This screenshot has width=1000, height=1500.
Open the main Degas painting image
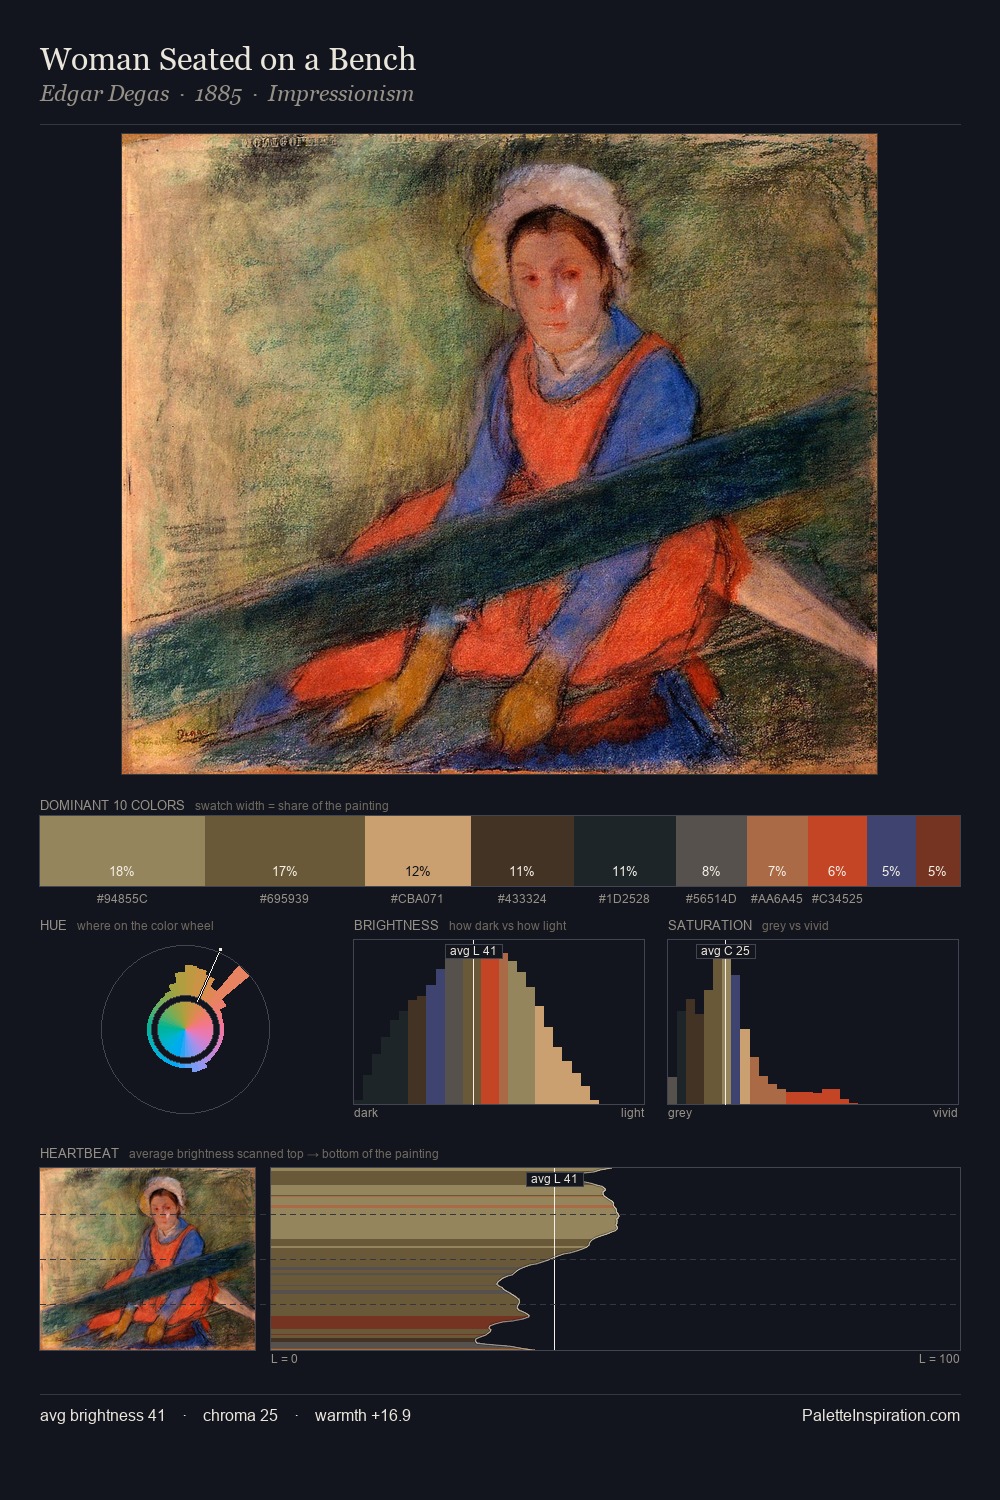tap(499, 454)
